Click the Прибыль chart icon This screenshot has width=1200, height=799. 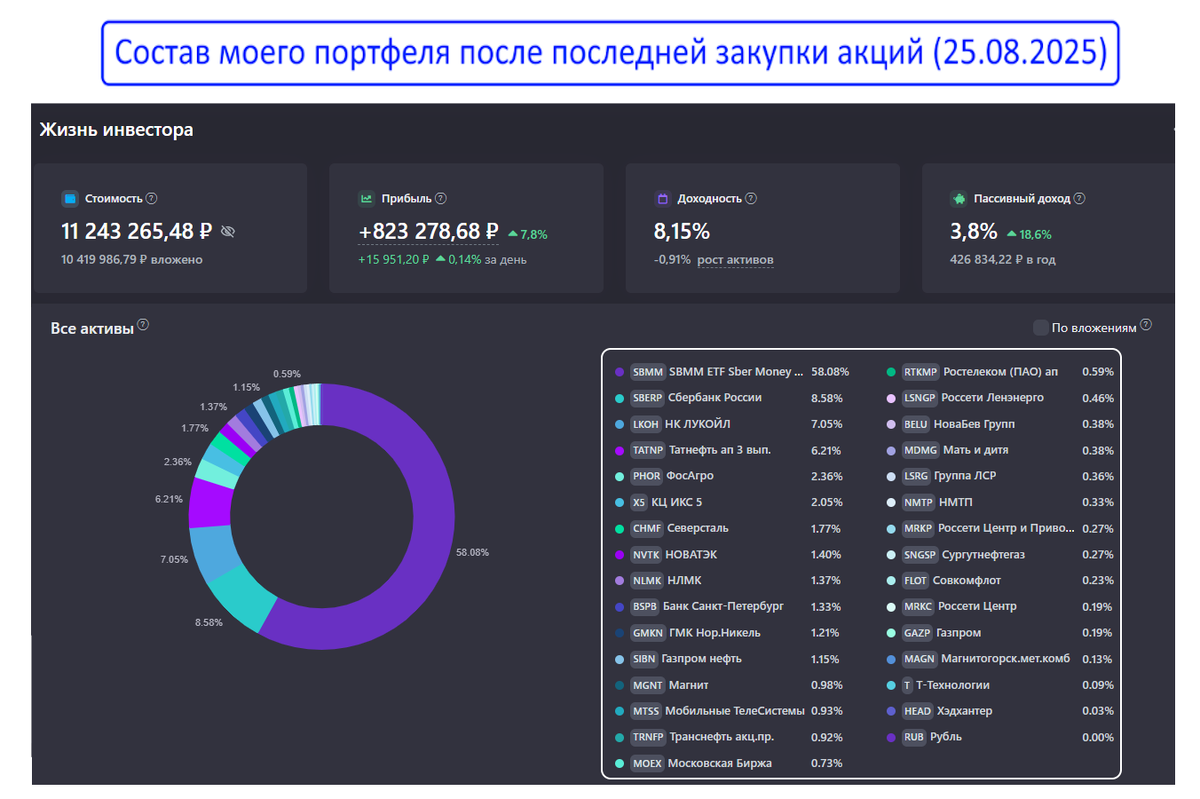coord(366,199)
